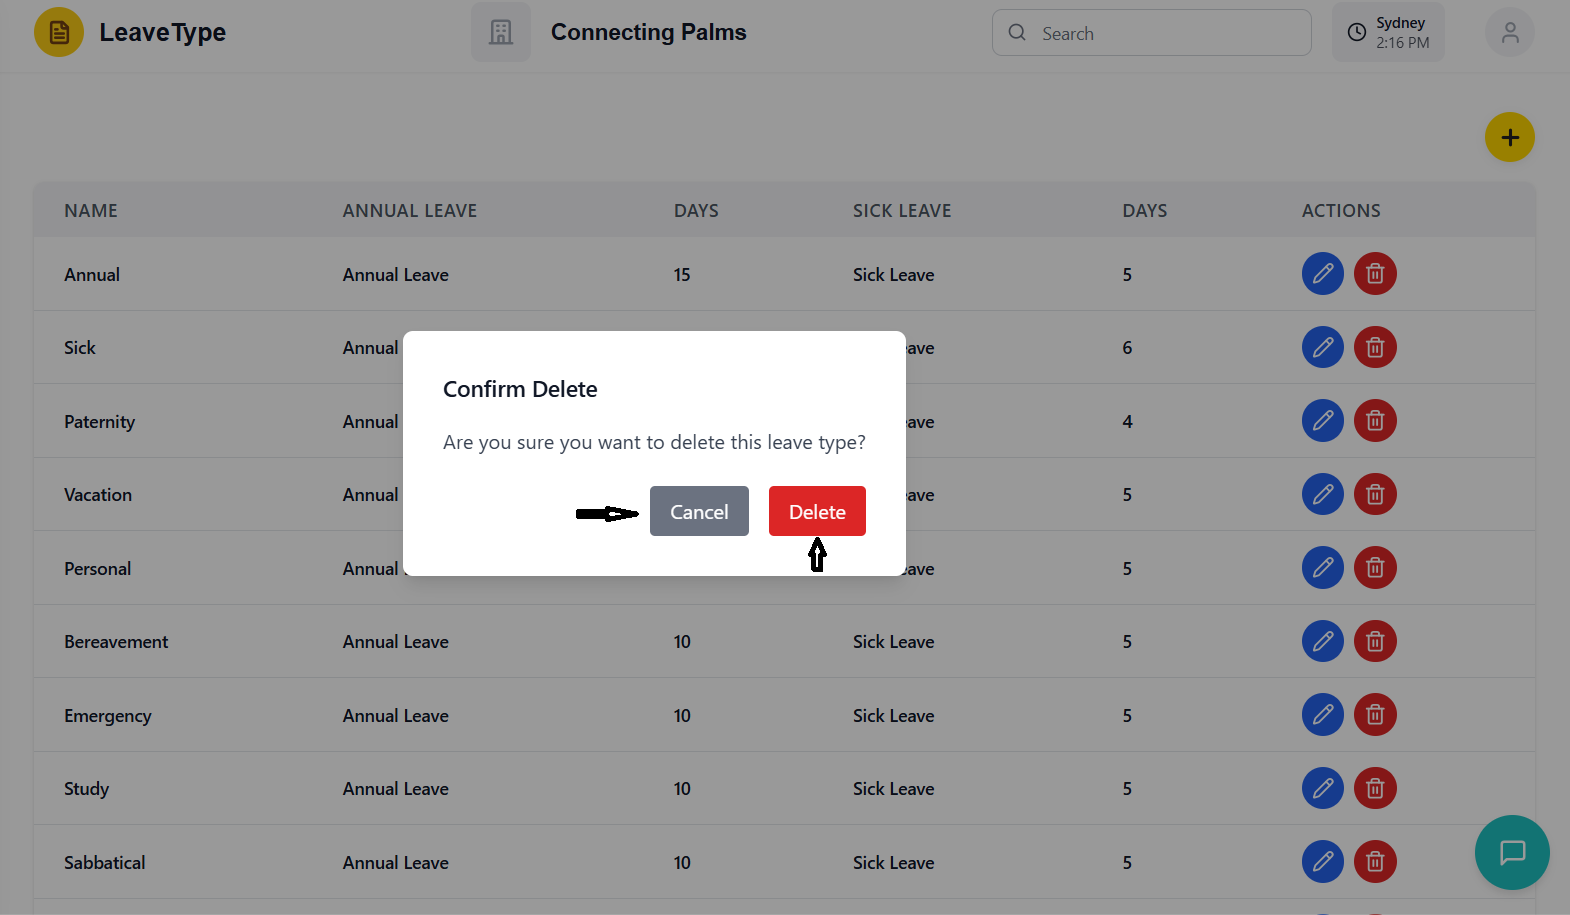Click the delete icon for the Paternity row

coord(1375,420)
